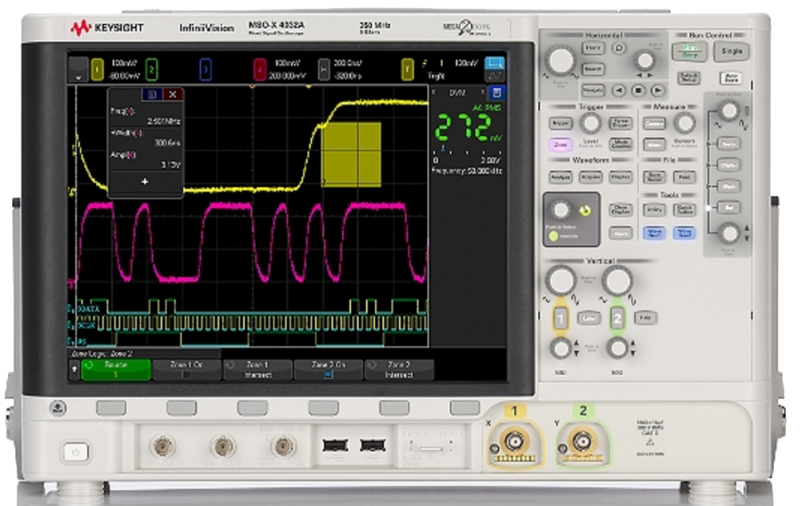
Task: Push the Save Recall button
Action: (654, 177)
